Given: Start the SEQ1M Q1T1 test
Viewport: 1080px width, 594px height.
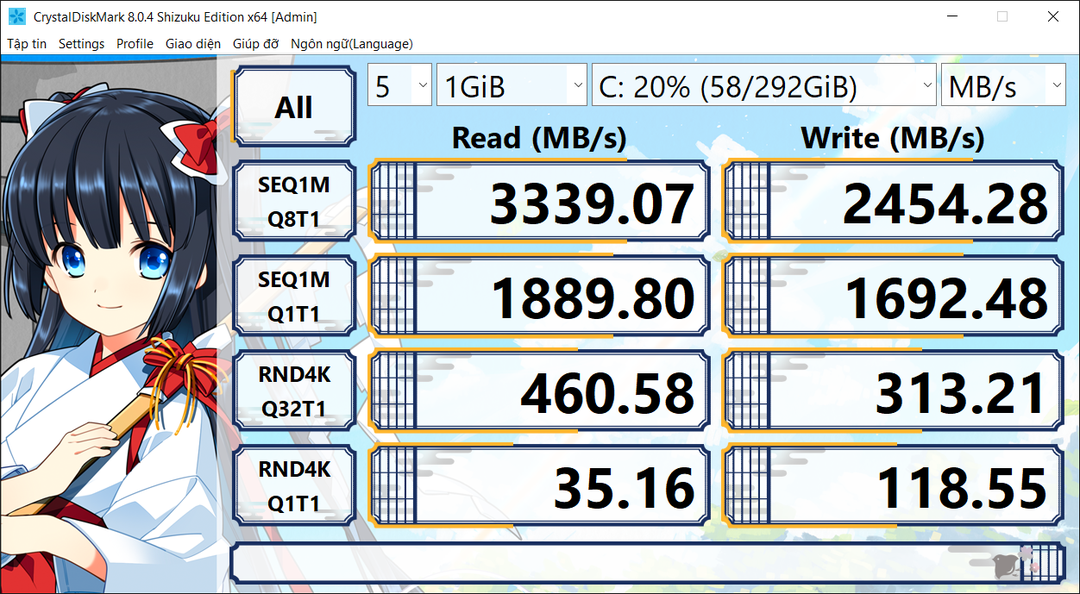Looking at the screenshot, I should pos(293,296).
